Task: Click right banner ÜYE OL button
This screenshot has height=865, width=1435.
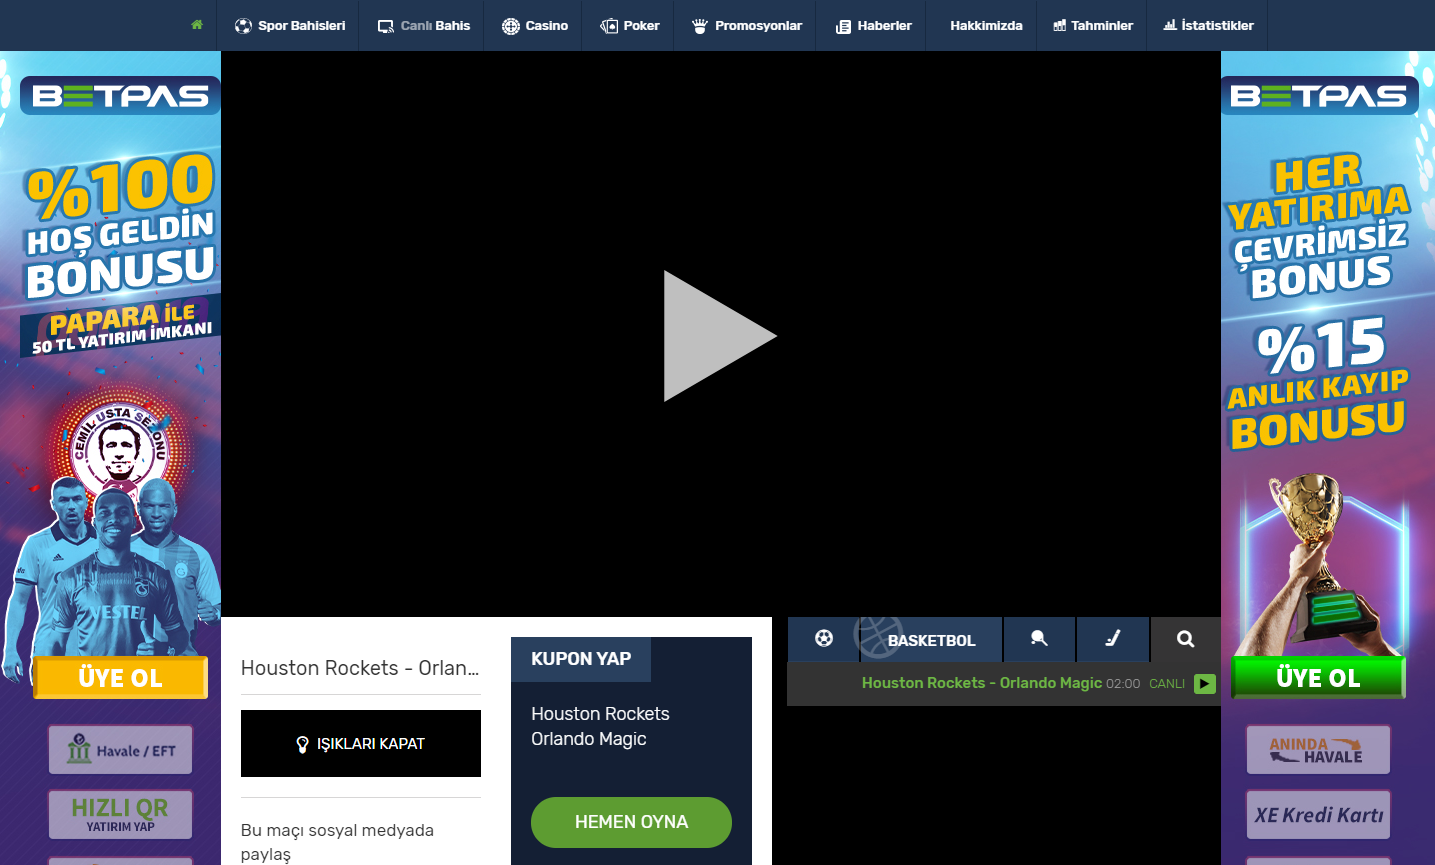Action: point(1318,678)
